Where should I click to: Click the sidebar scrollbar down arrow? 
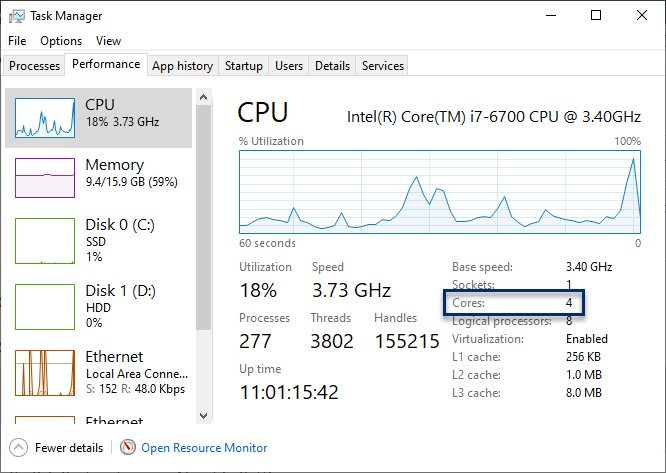pyautogui.click(x=204, y=415)
